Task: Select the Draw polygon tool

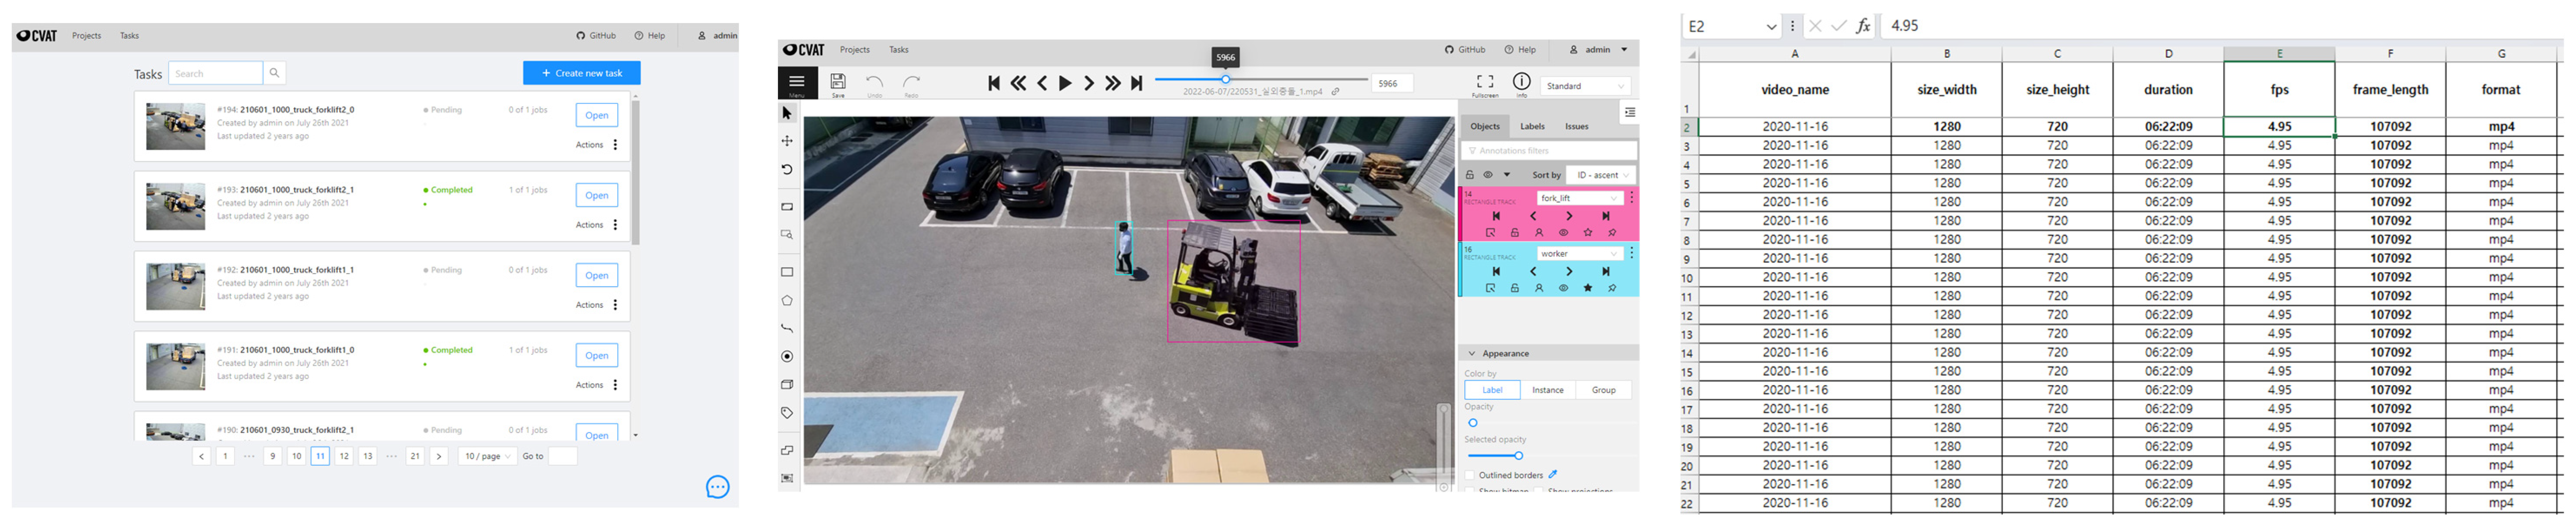Action: tap(787, 300)
